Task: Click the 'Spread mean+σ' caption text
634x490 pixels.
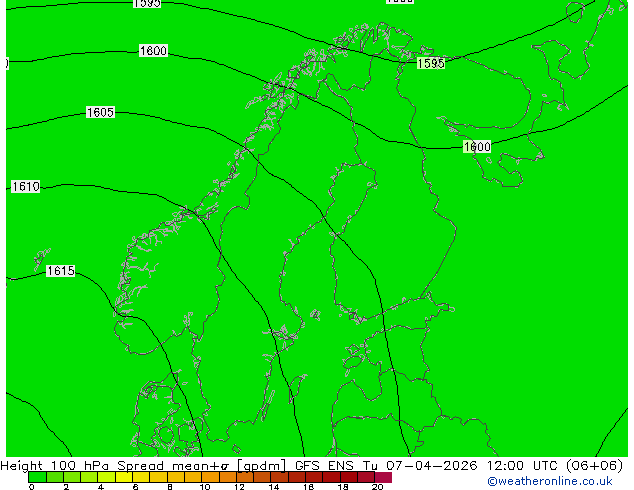Action: pyautogui.click(x=173, y=465)
